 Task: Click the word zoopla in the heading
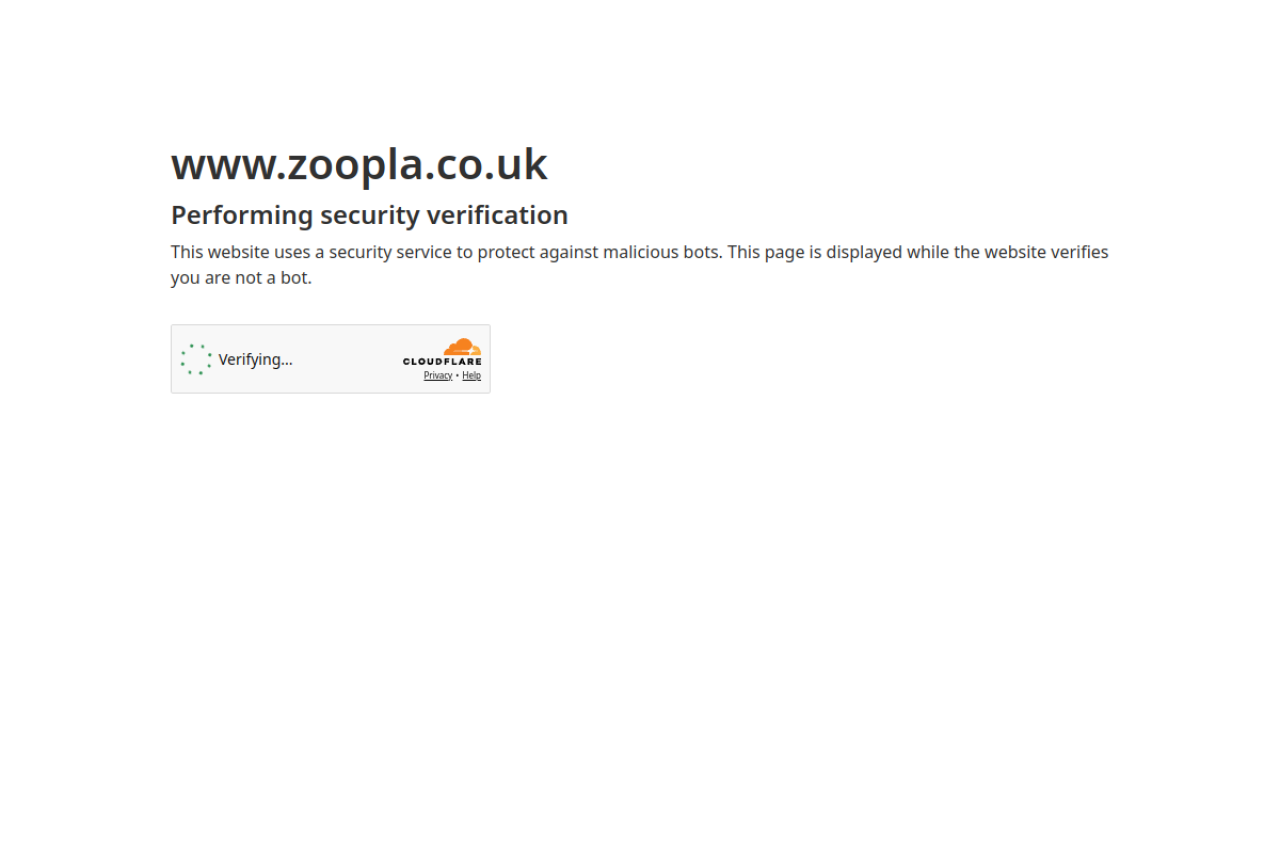355,166
